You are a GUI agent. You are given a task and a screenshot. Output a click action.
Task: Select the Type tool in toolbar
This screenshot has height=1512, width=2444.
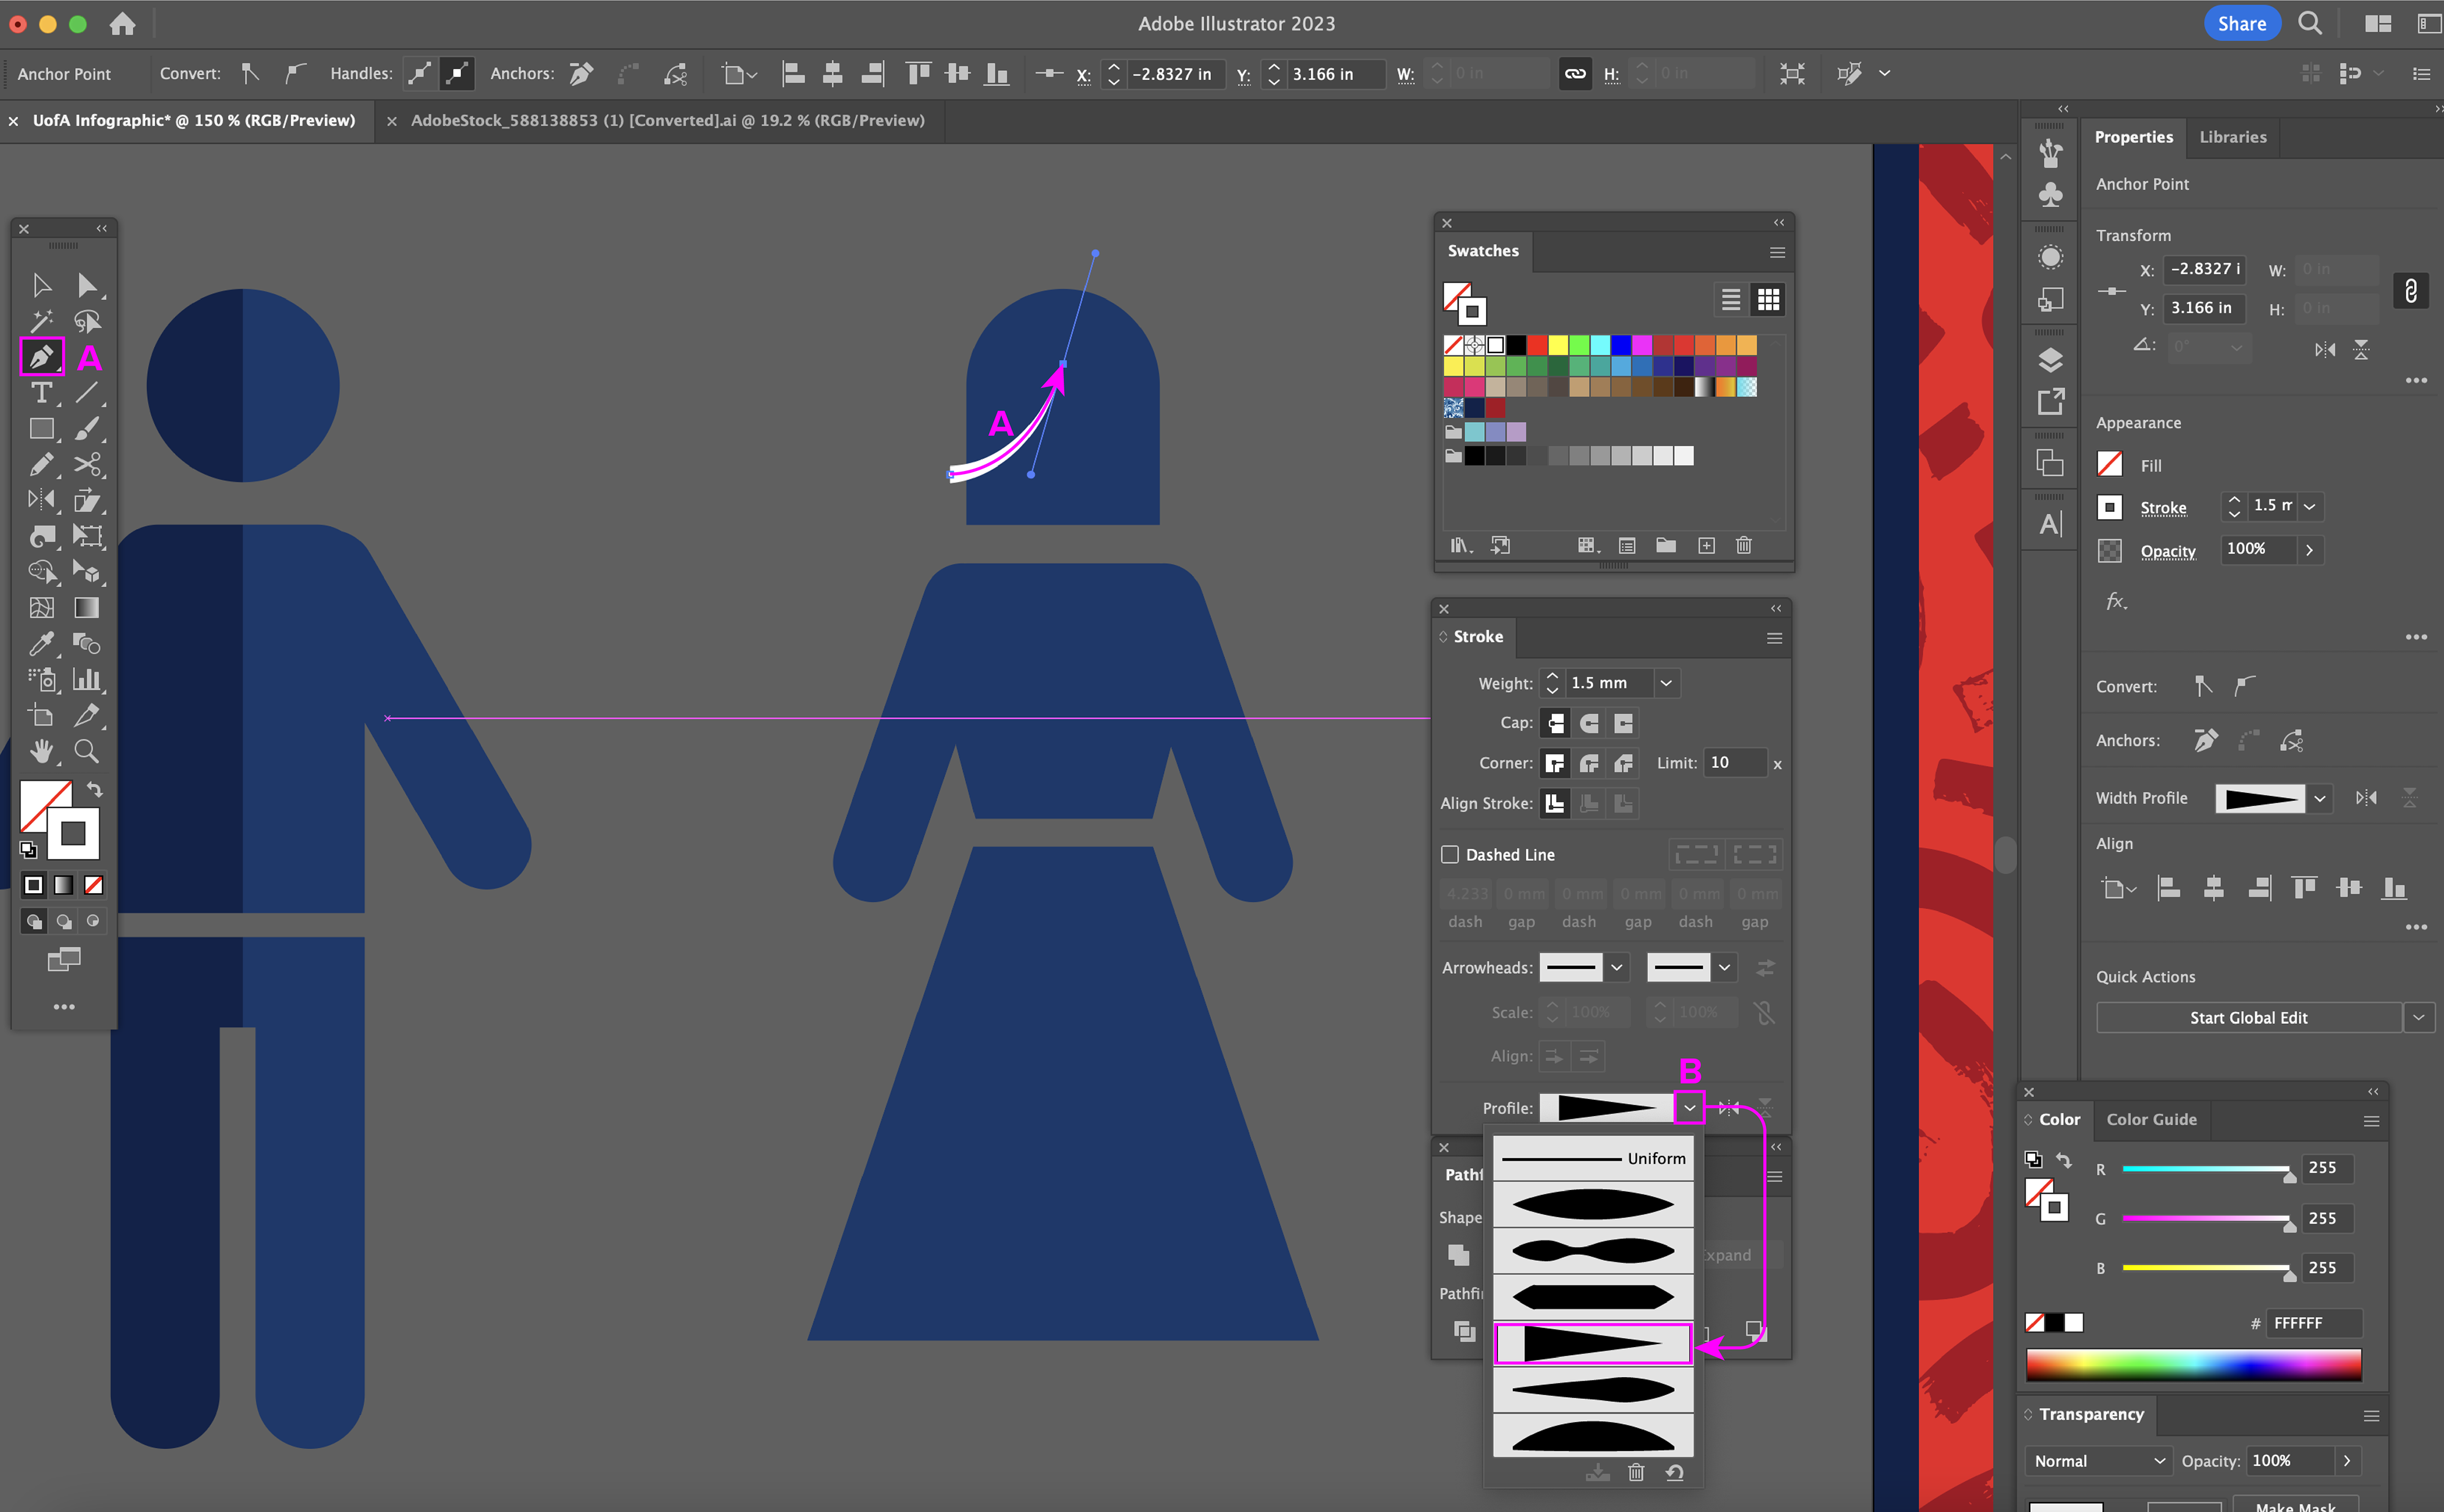(x=41, y=393)
